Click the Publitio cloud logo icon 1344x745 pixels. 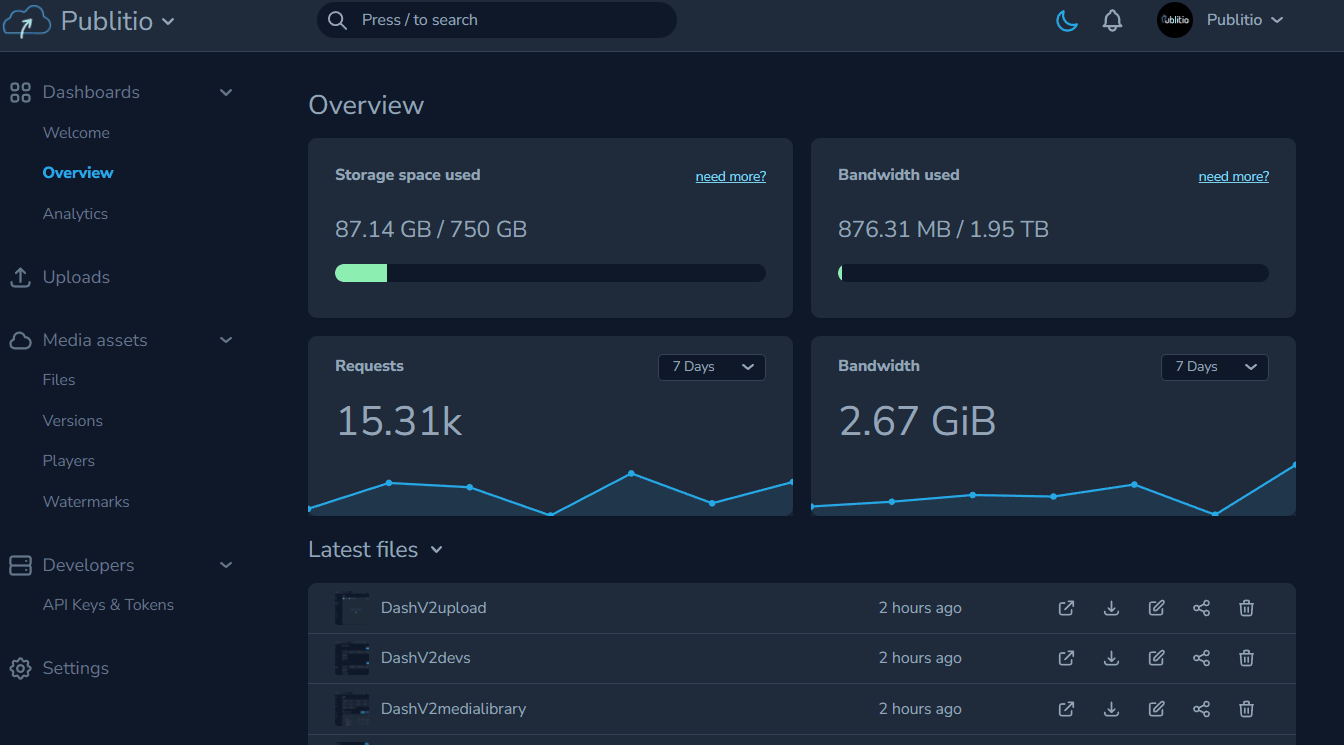27,21
